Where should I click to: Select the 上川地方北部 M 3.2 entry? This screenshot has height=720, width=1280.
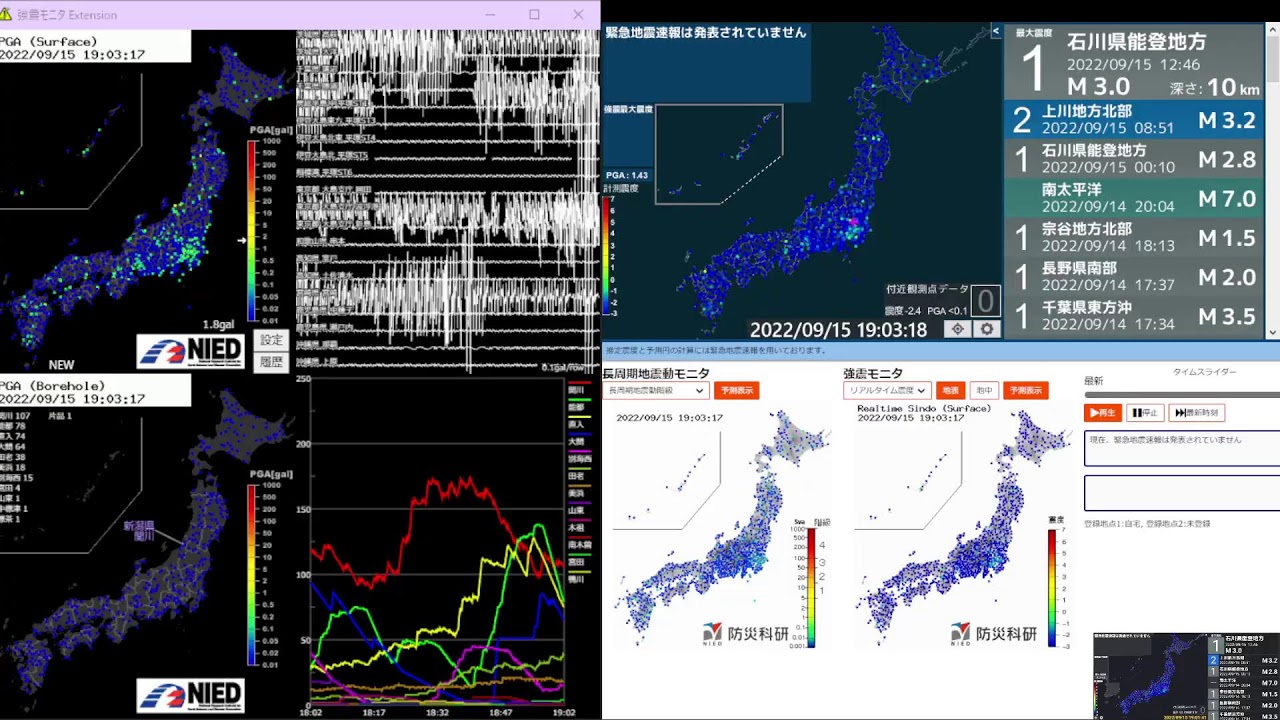(1134, 120)
